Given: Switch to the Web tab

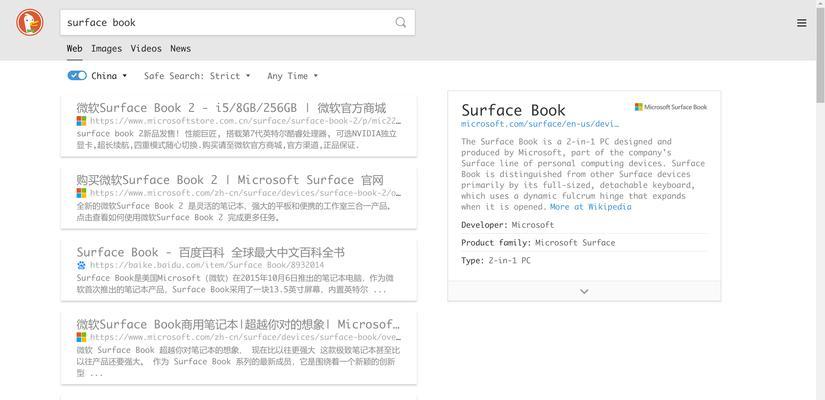Looking at the screenshot, I should click(74, 48).
